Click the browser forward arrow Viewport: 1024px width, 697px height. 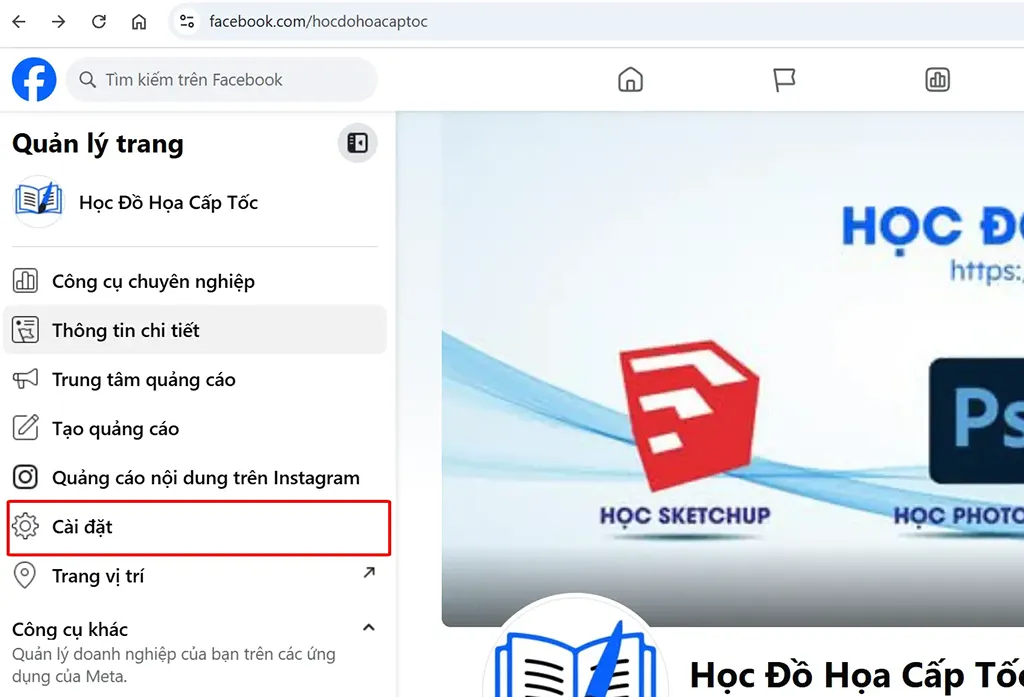59,21
